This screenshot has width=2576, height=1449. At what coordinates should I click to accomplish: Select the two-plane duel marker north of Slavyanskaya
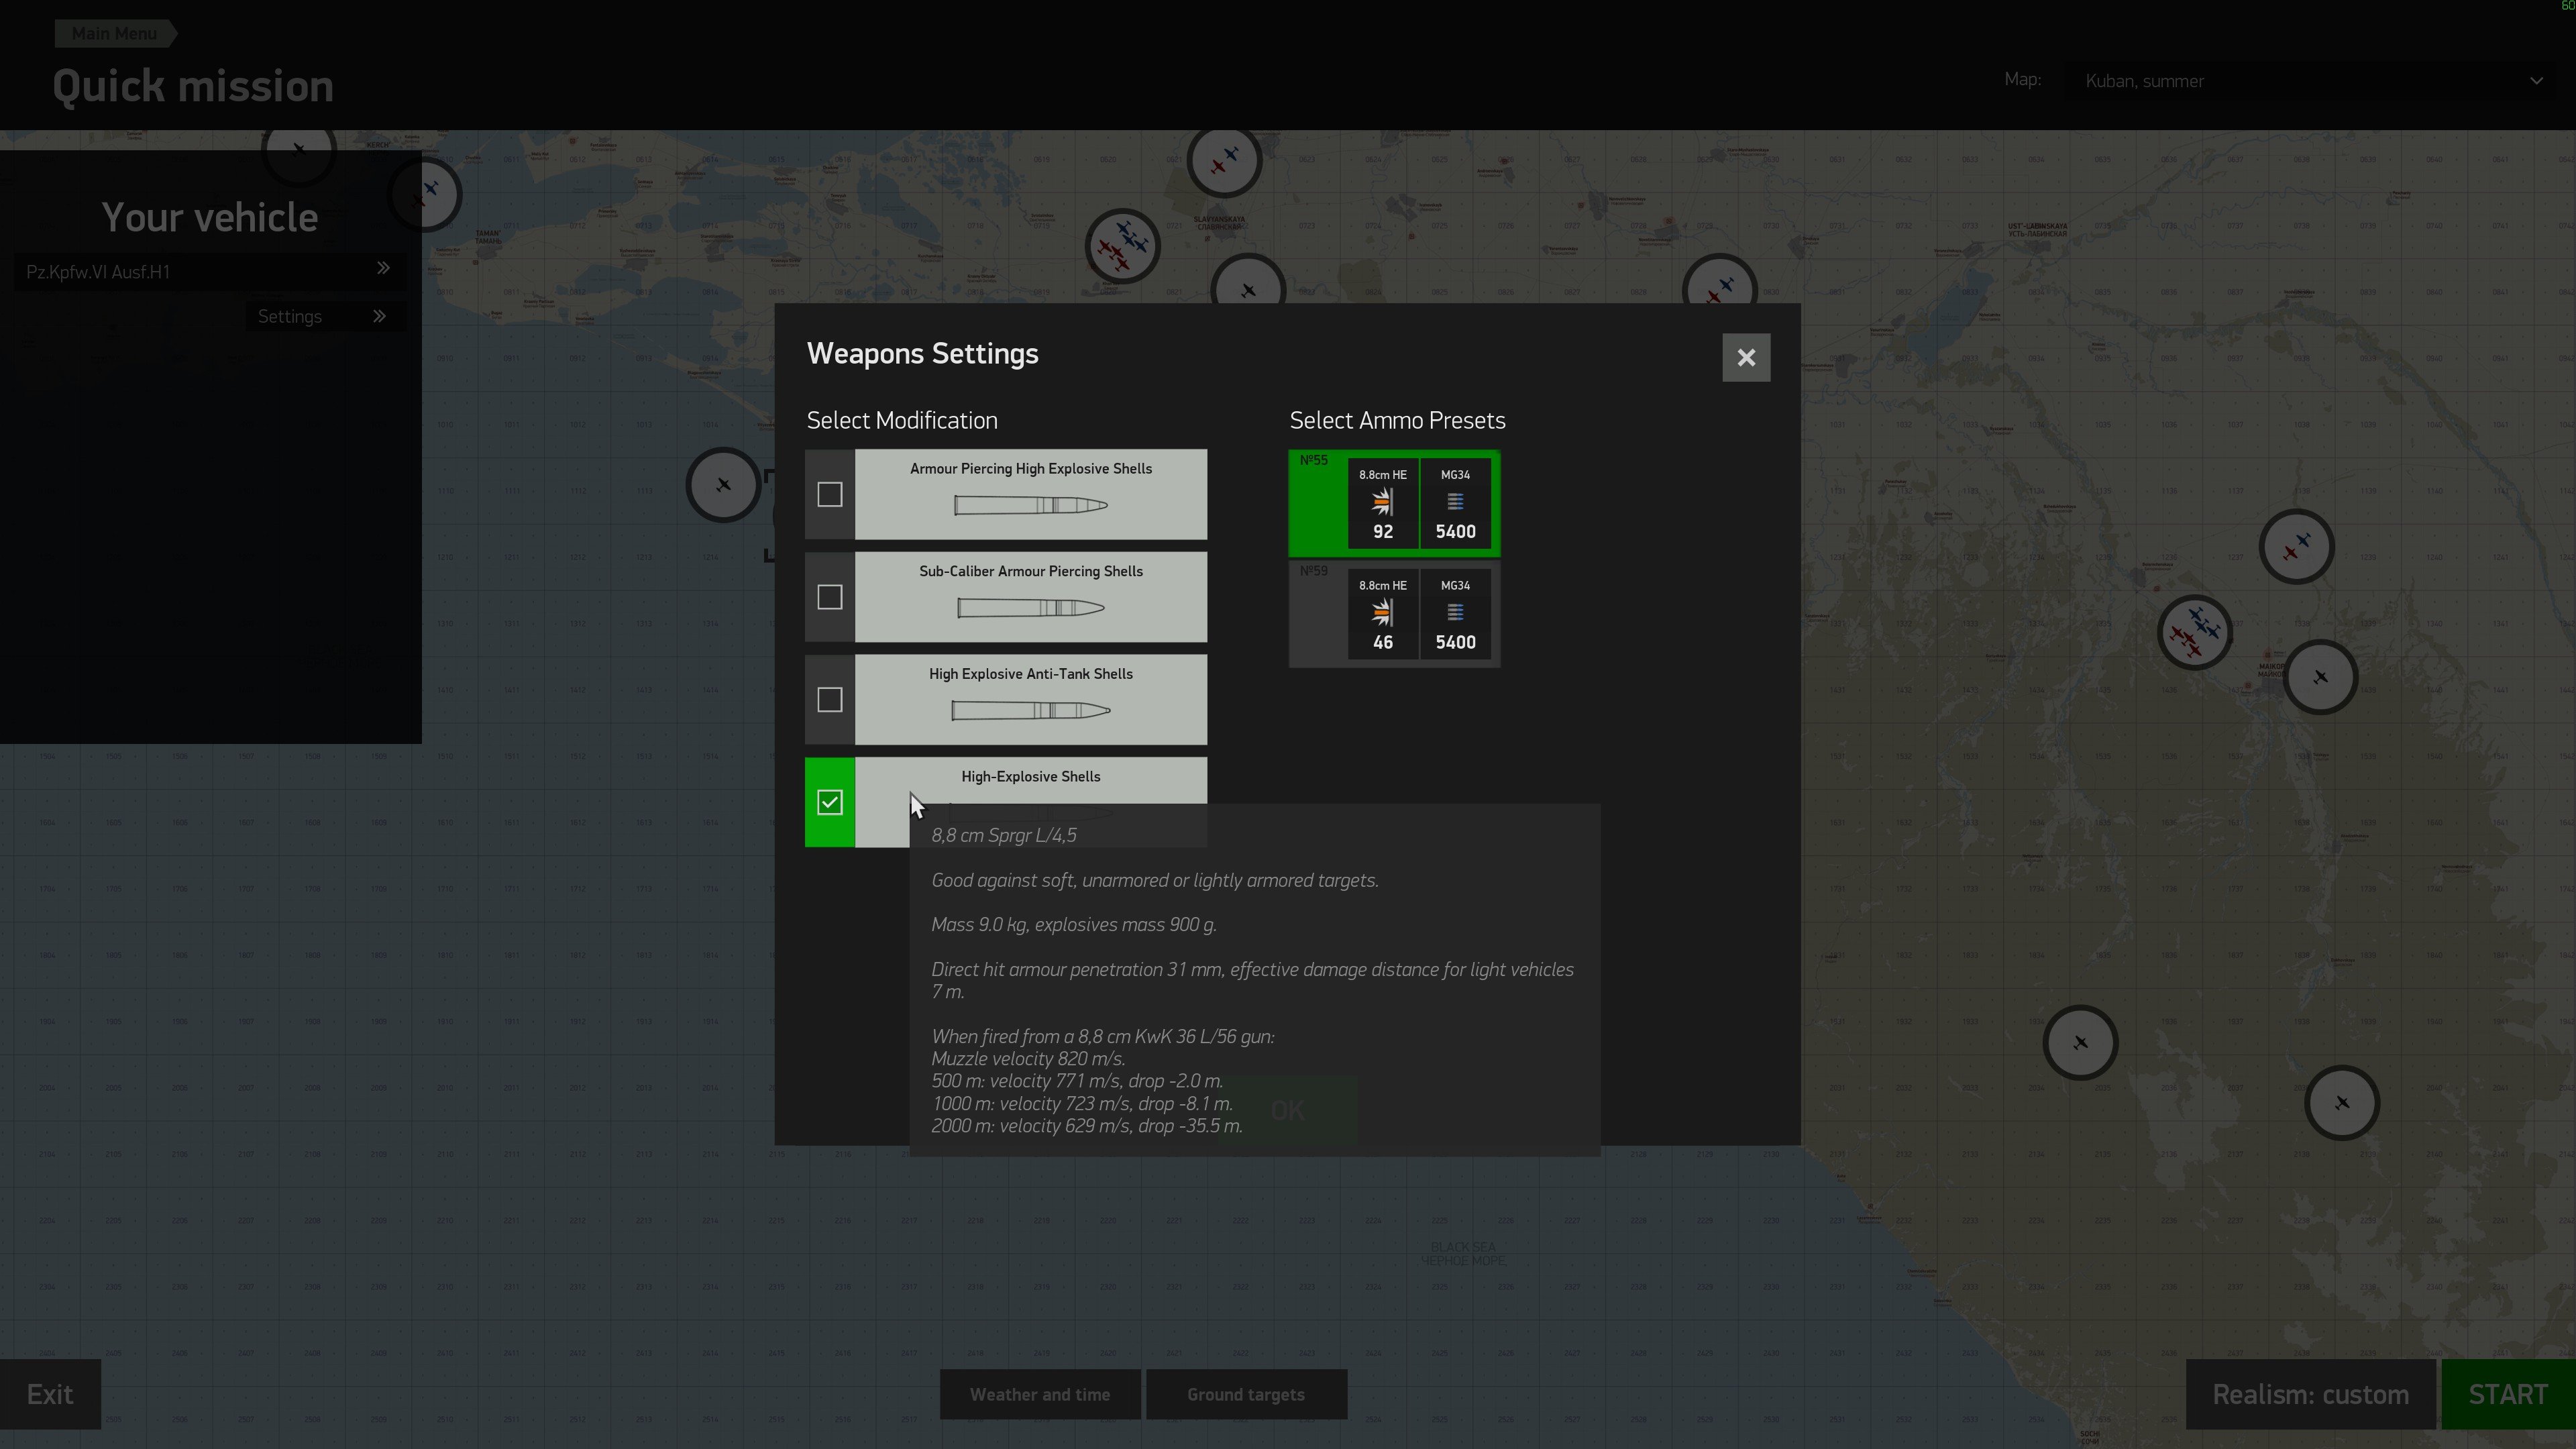1224,160
